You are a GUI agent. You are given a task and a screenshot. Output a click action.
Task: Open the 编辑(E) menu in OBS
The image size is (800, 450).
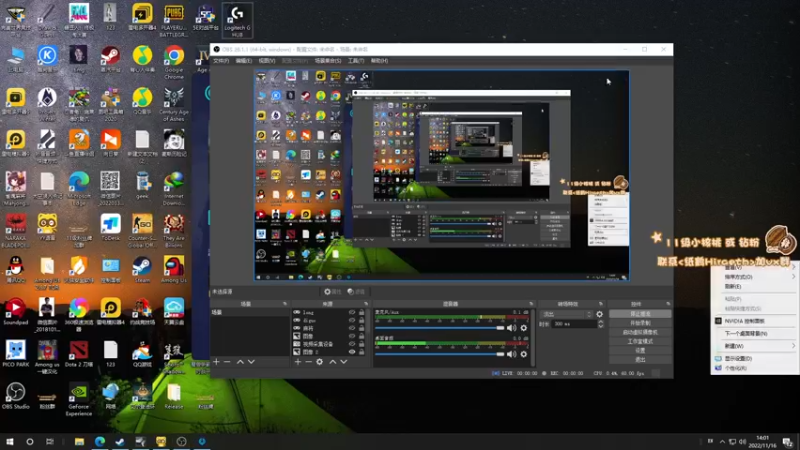coord(244,61)
